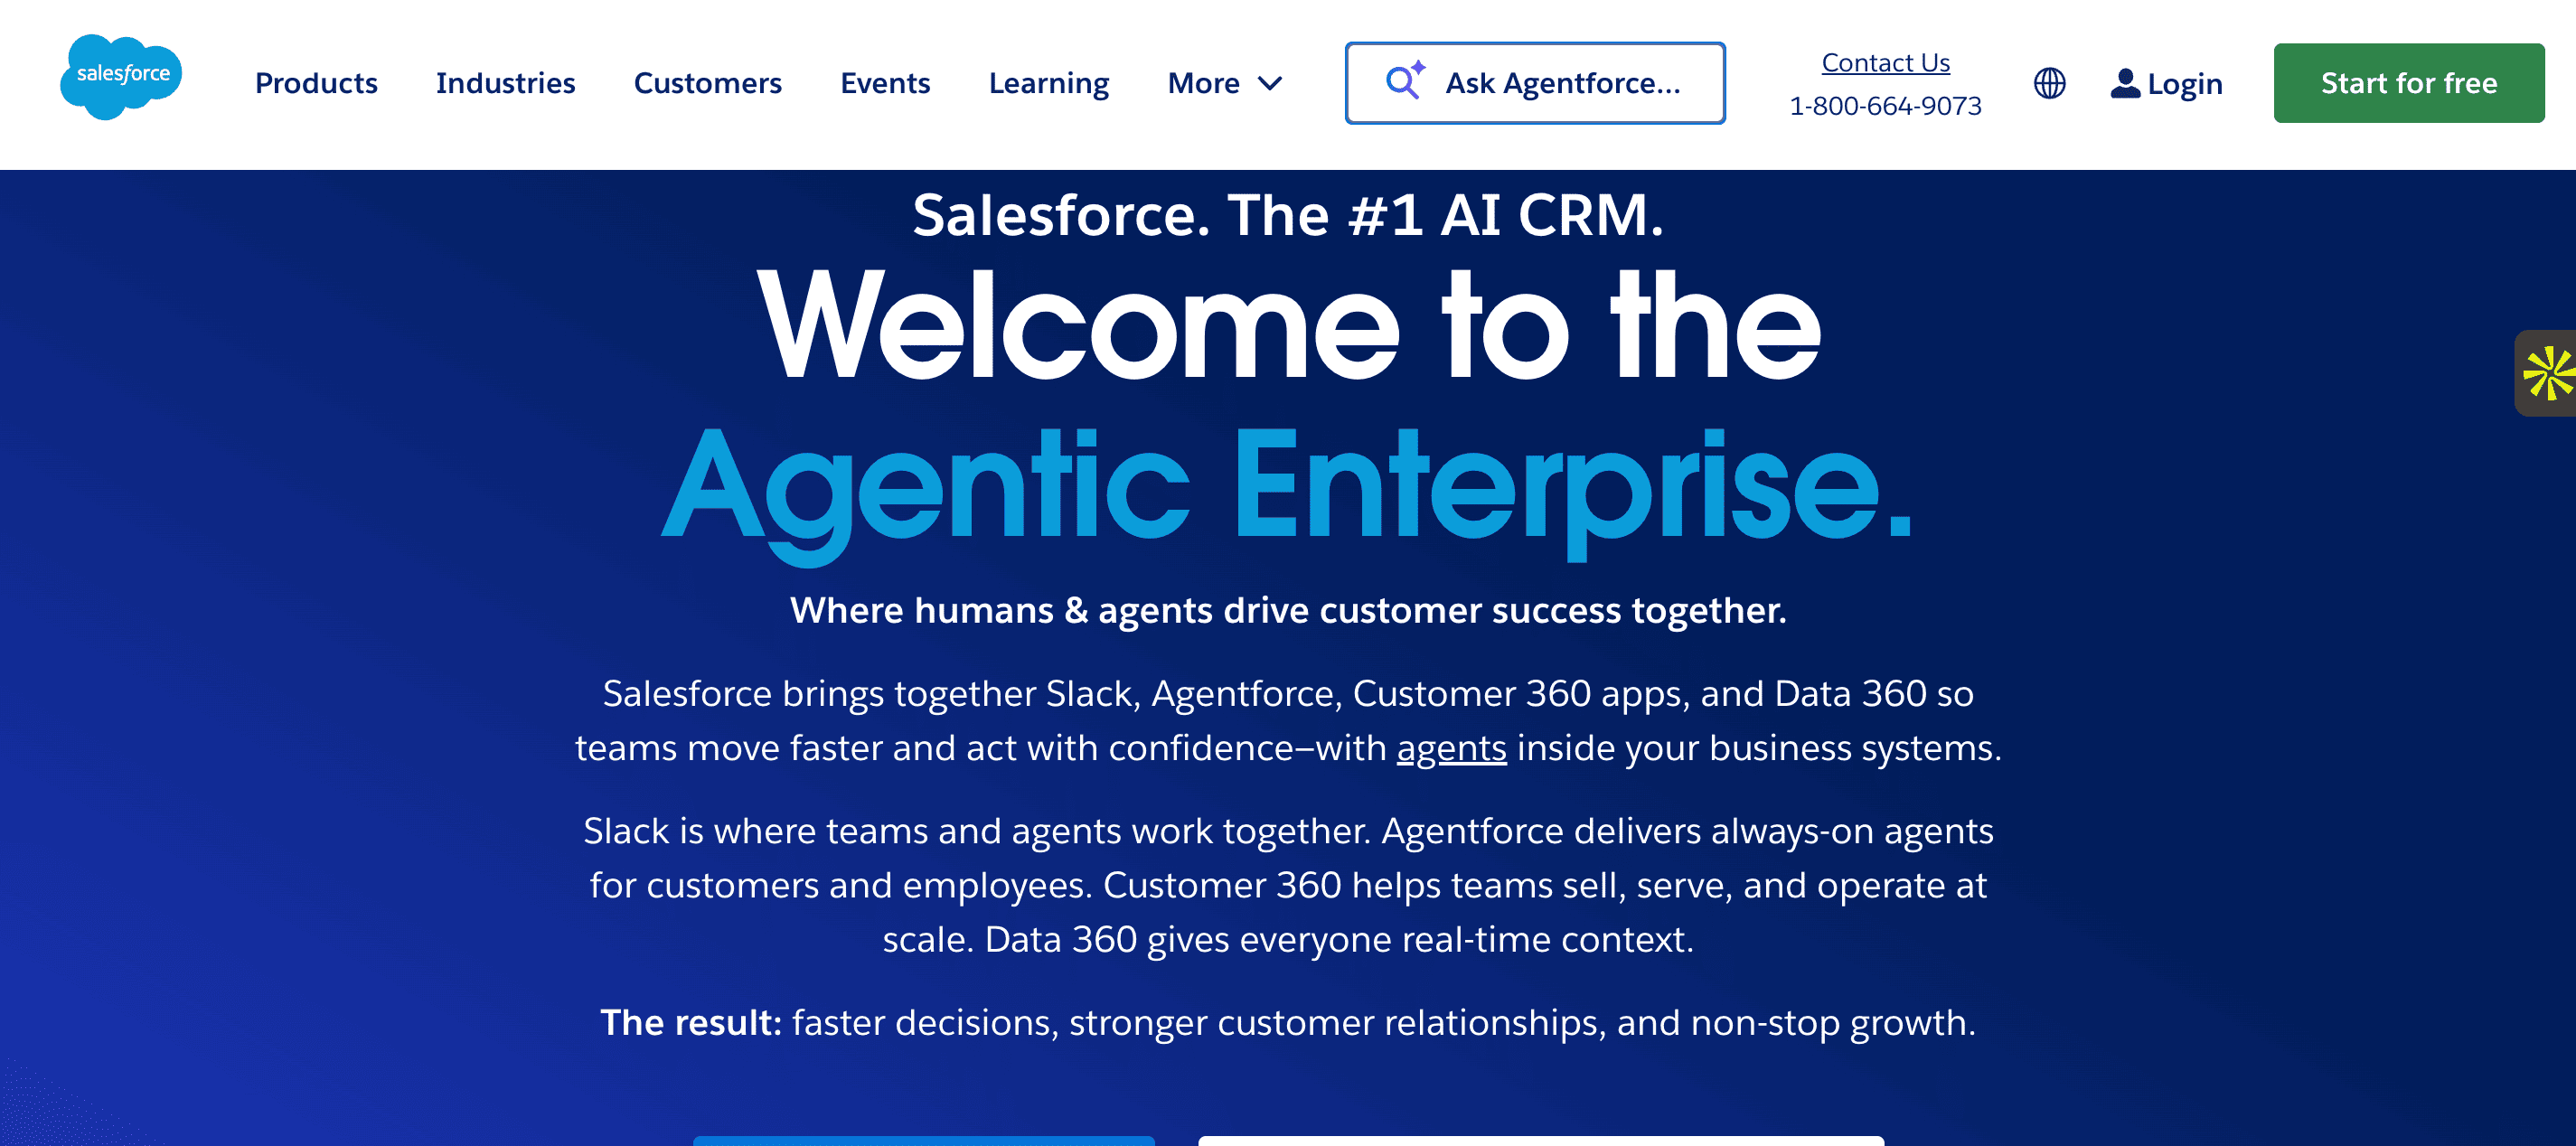Viewport: 2576px width, 1146px height.
Task: Go to the Events section
Action: pos(885,84)
